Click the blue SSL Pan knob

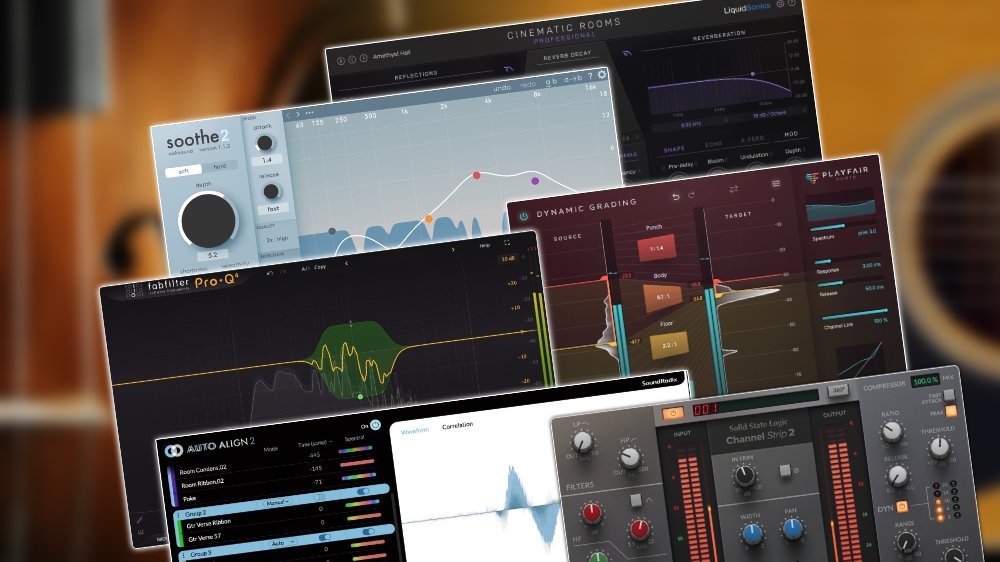pyautogui.click(x=792, y=529)
